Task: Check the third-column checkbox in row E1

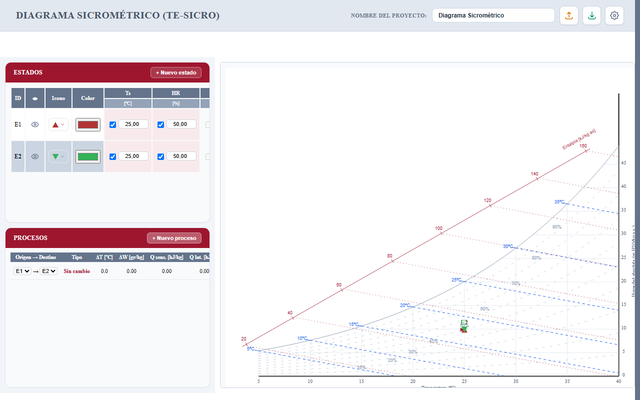Action: 207,125
